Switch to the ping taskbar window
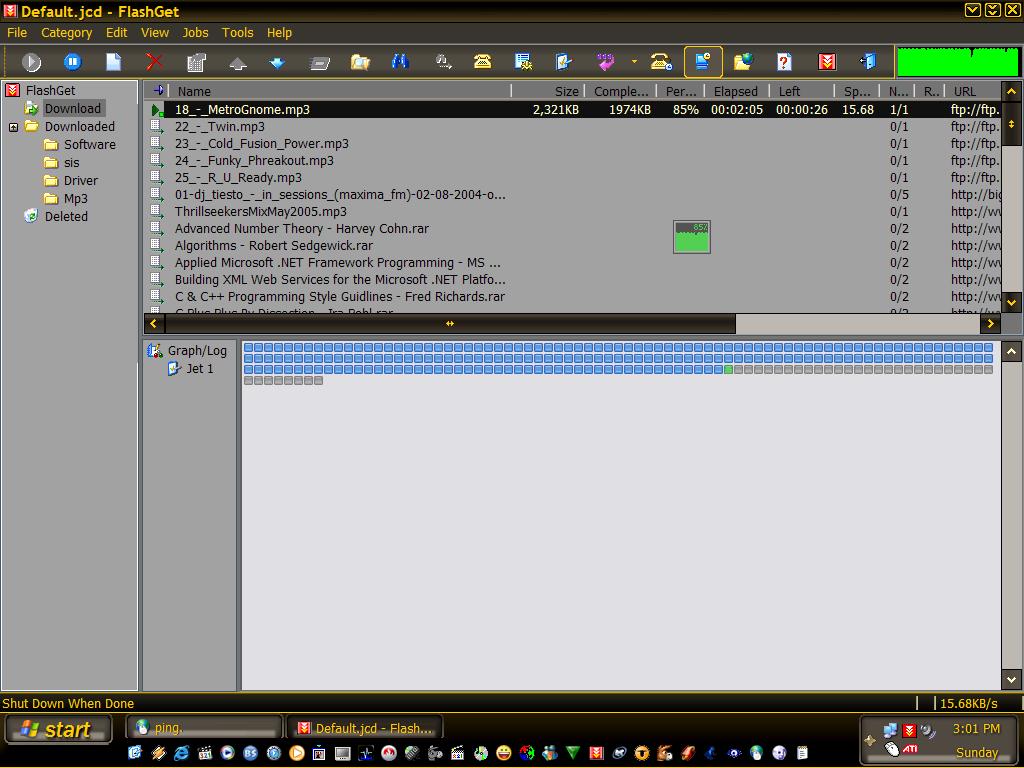 [204, 728]
